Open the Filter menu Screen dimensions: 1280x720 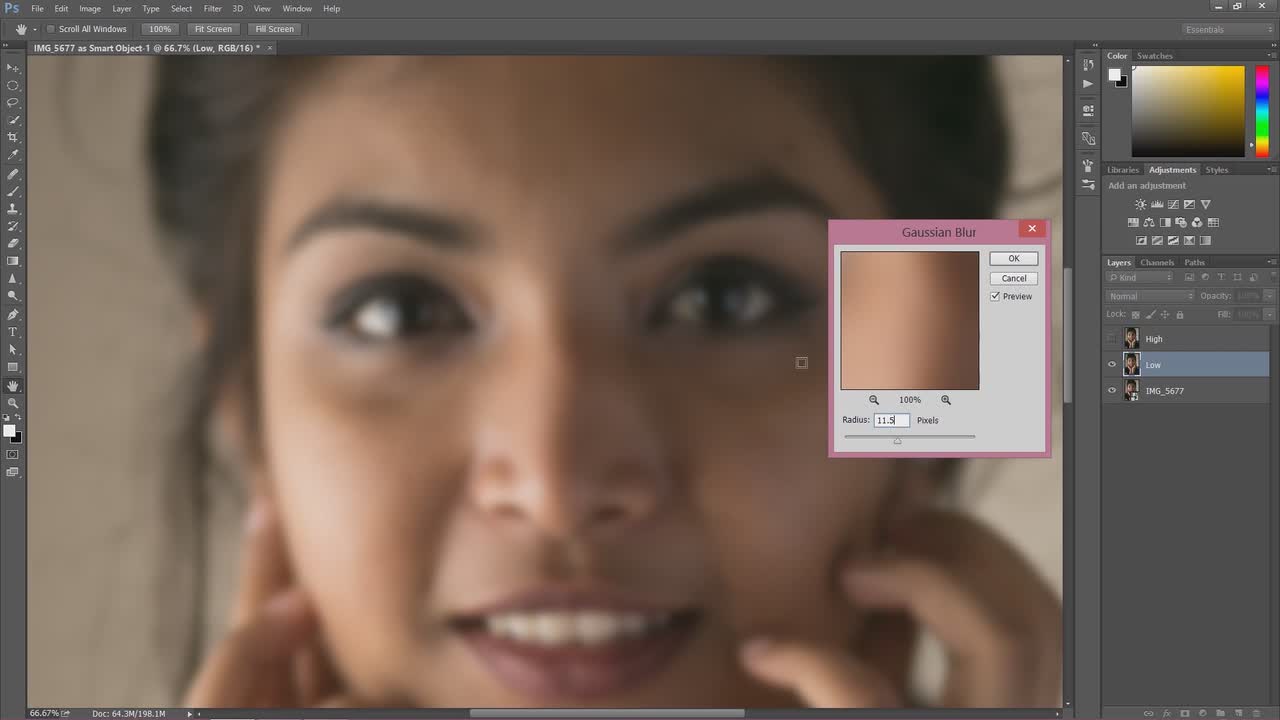tap(212, 8)
